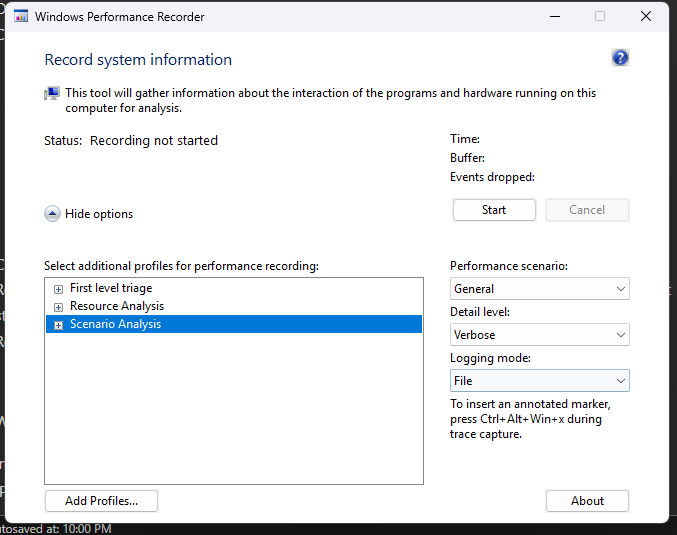Click the Ctrl+Alt+Win+x marker hint text
The height and width of the screenshot is (535, 677).
[x=530, y=419]
